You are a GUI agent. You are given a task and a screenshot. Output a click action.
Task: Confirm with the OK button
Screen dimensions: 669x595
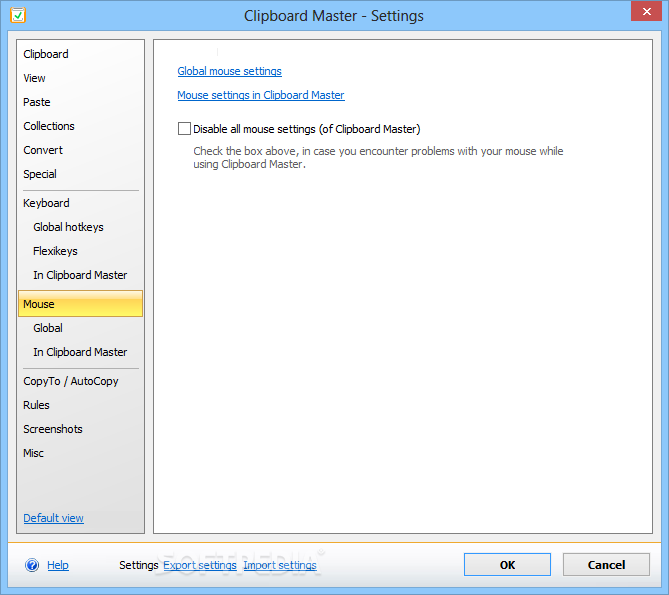507,565
